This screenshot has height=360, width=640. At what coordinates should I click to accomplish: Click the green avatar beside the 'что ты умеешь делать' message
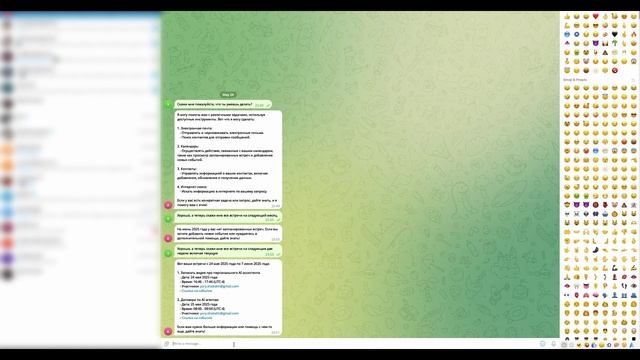coord(168,104)
